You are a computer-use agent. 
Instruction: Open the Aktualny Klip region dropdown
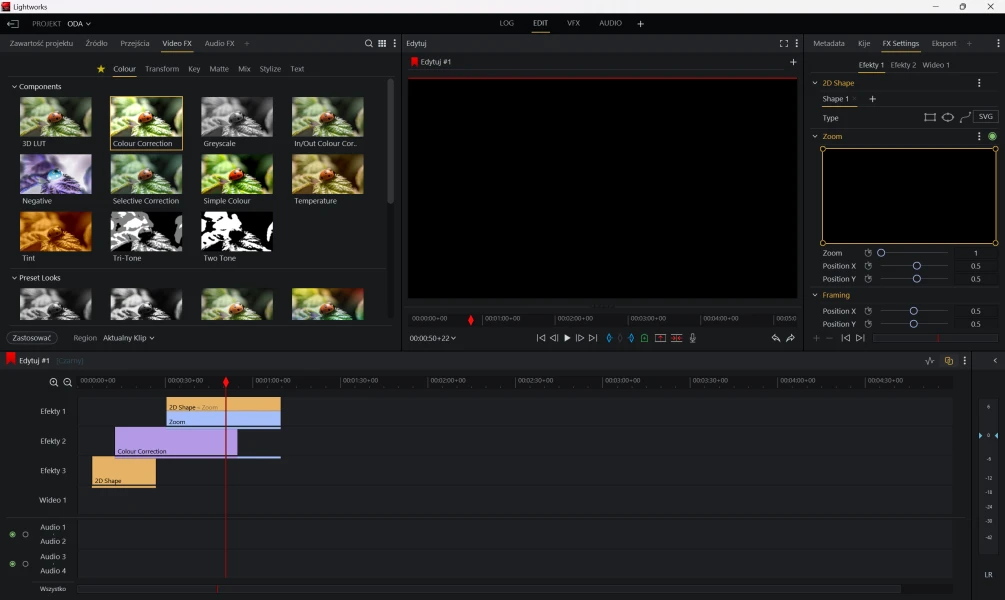(129, 338)
